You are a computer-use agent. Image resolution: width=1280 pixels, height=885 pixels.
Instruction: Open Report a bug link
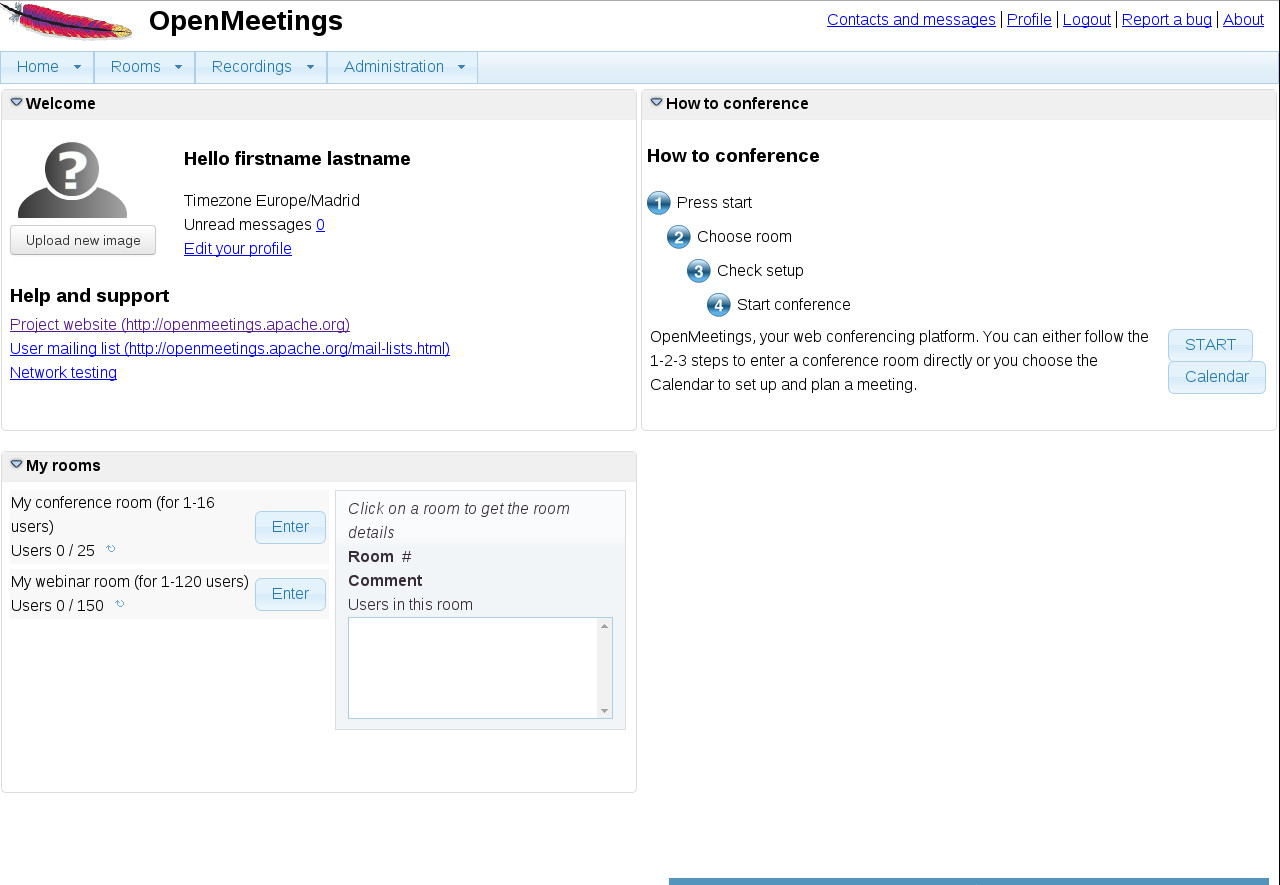[x=1167, y=19]
